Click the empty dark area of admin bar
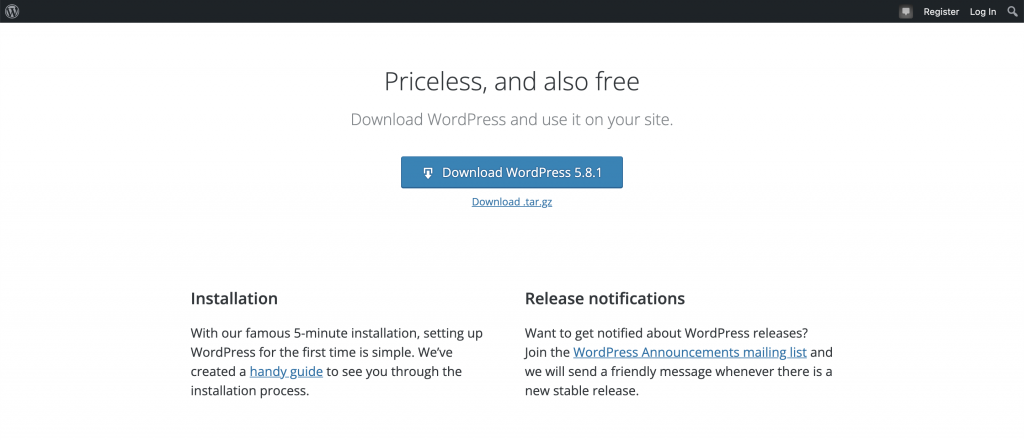1024x440 pixels. [x=457, y=11]
